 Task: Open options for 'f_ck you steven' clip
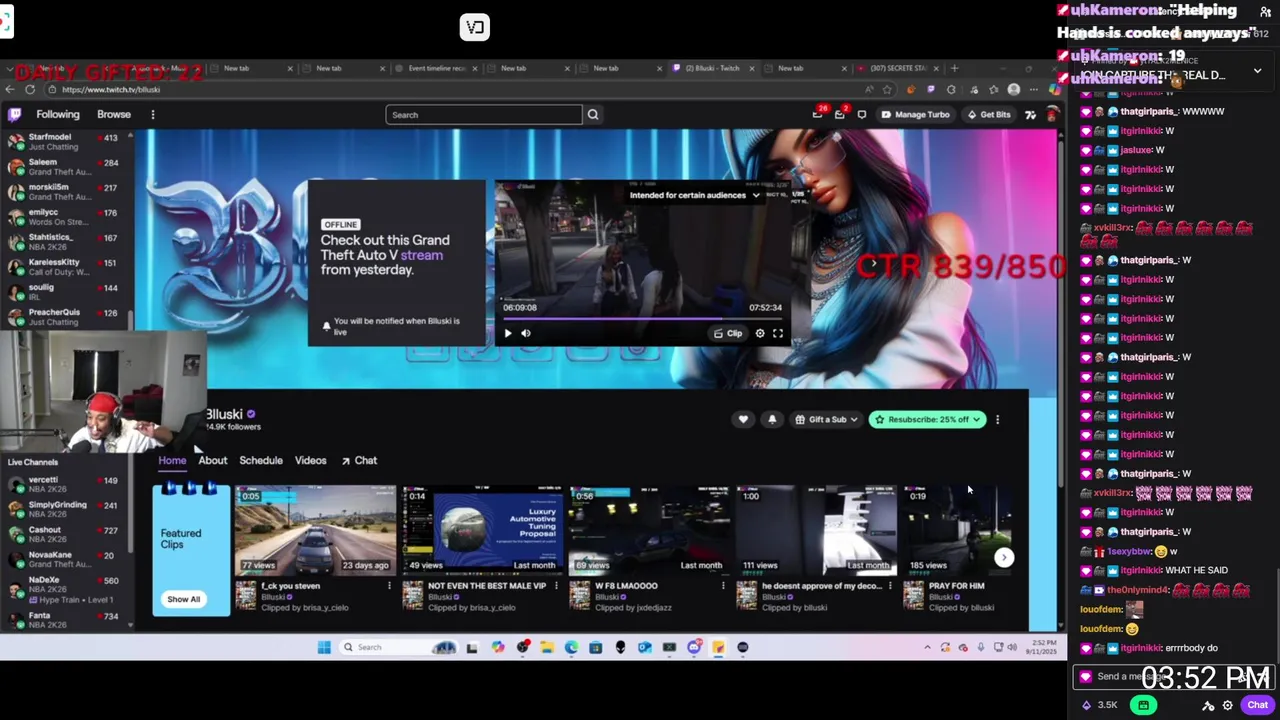(x=389, y=586)
